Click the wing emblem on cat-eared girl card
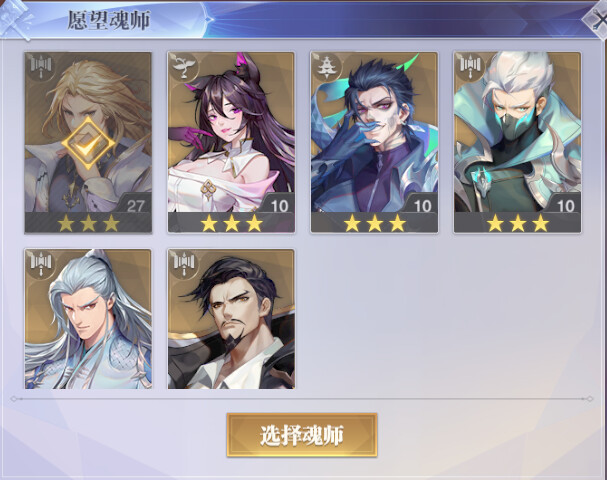Image resolution: width=607 pixels, height=480 pixels. pyautogui.click(x=184, y=68)
